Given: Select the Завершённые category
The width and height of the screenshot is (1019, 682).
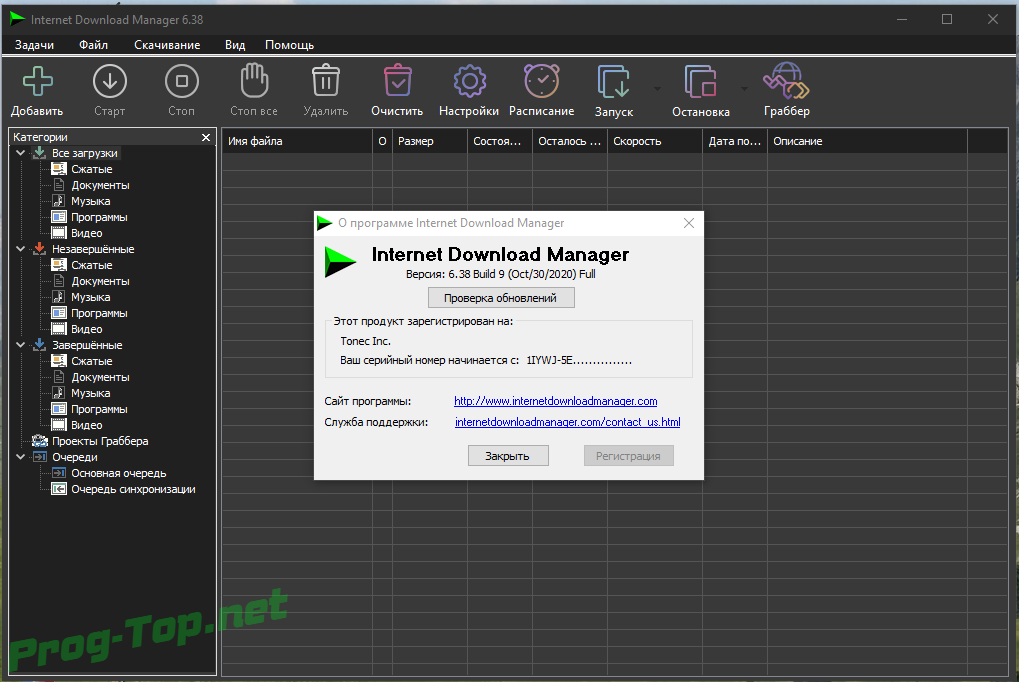Looking at the screenshot, I should 87,345.
